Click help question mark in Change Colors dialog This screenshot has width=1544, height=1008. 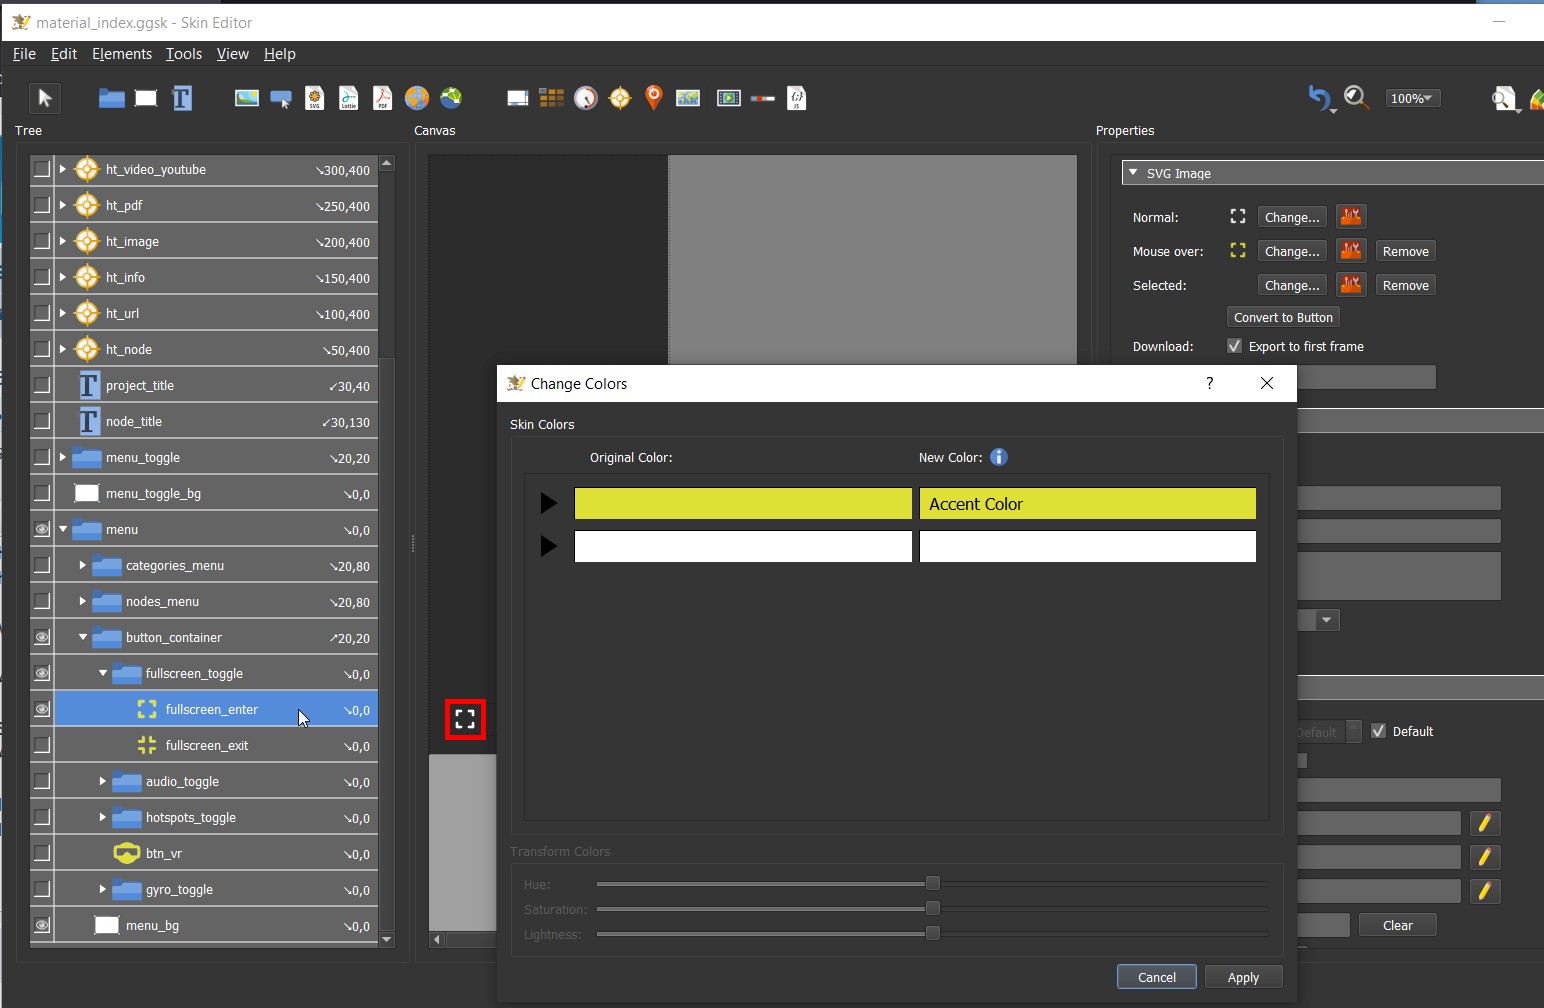point(1210,383)
